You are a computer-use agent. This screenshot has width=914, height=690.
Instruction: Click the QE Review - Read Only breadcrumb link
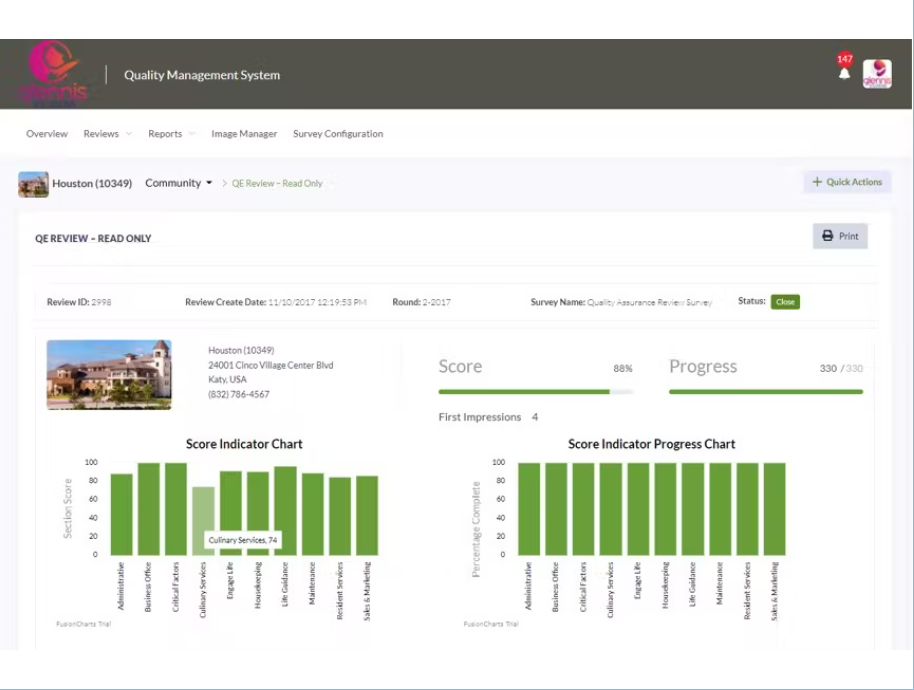[x=277, y=183]
